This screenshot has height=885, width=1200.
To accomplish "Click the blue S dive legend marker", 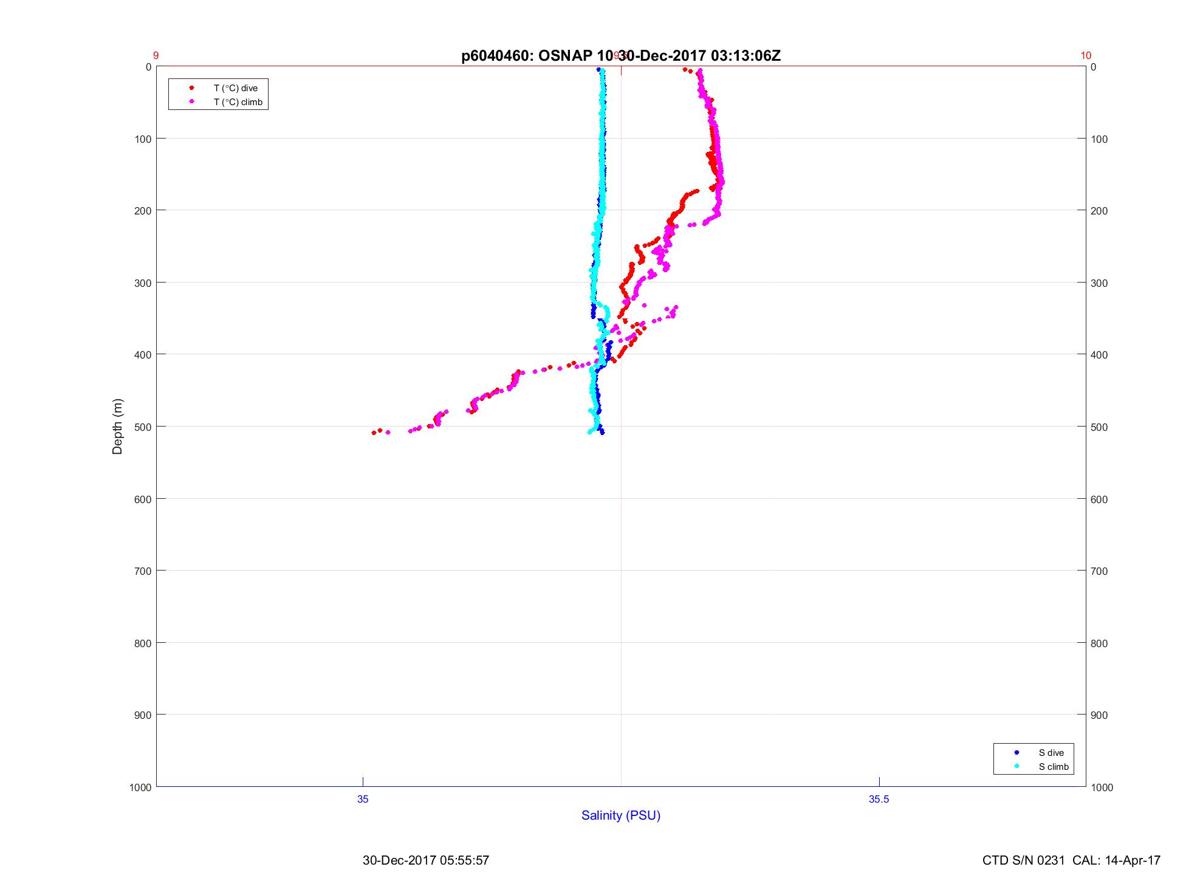I will [x=1016, y=752].
